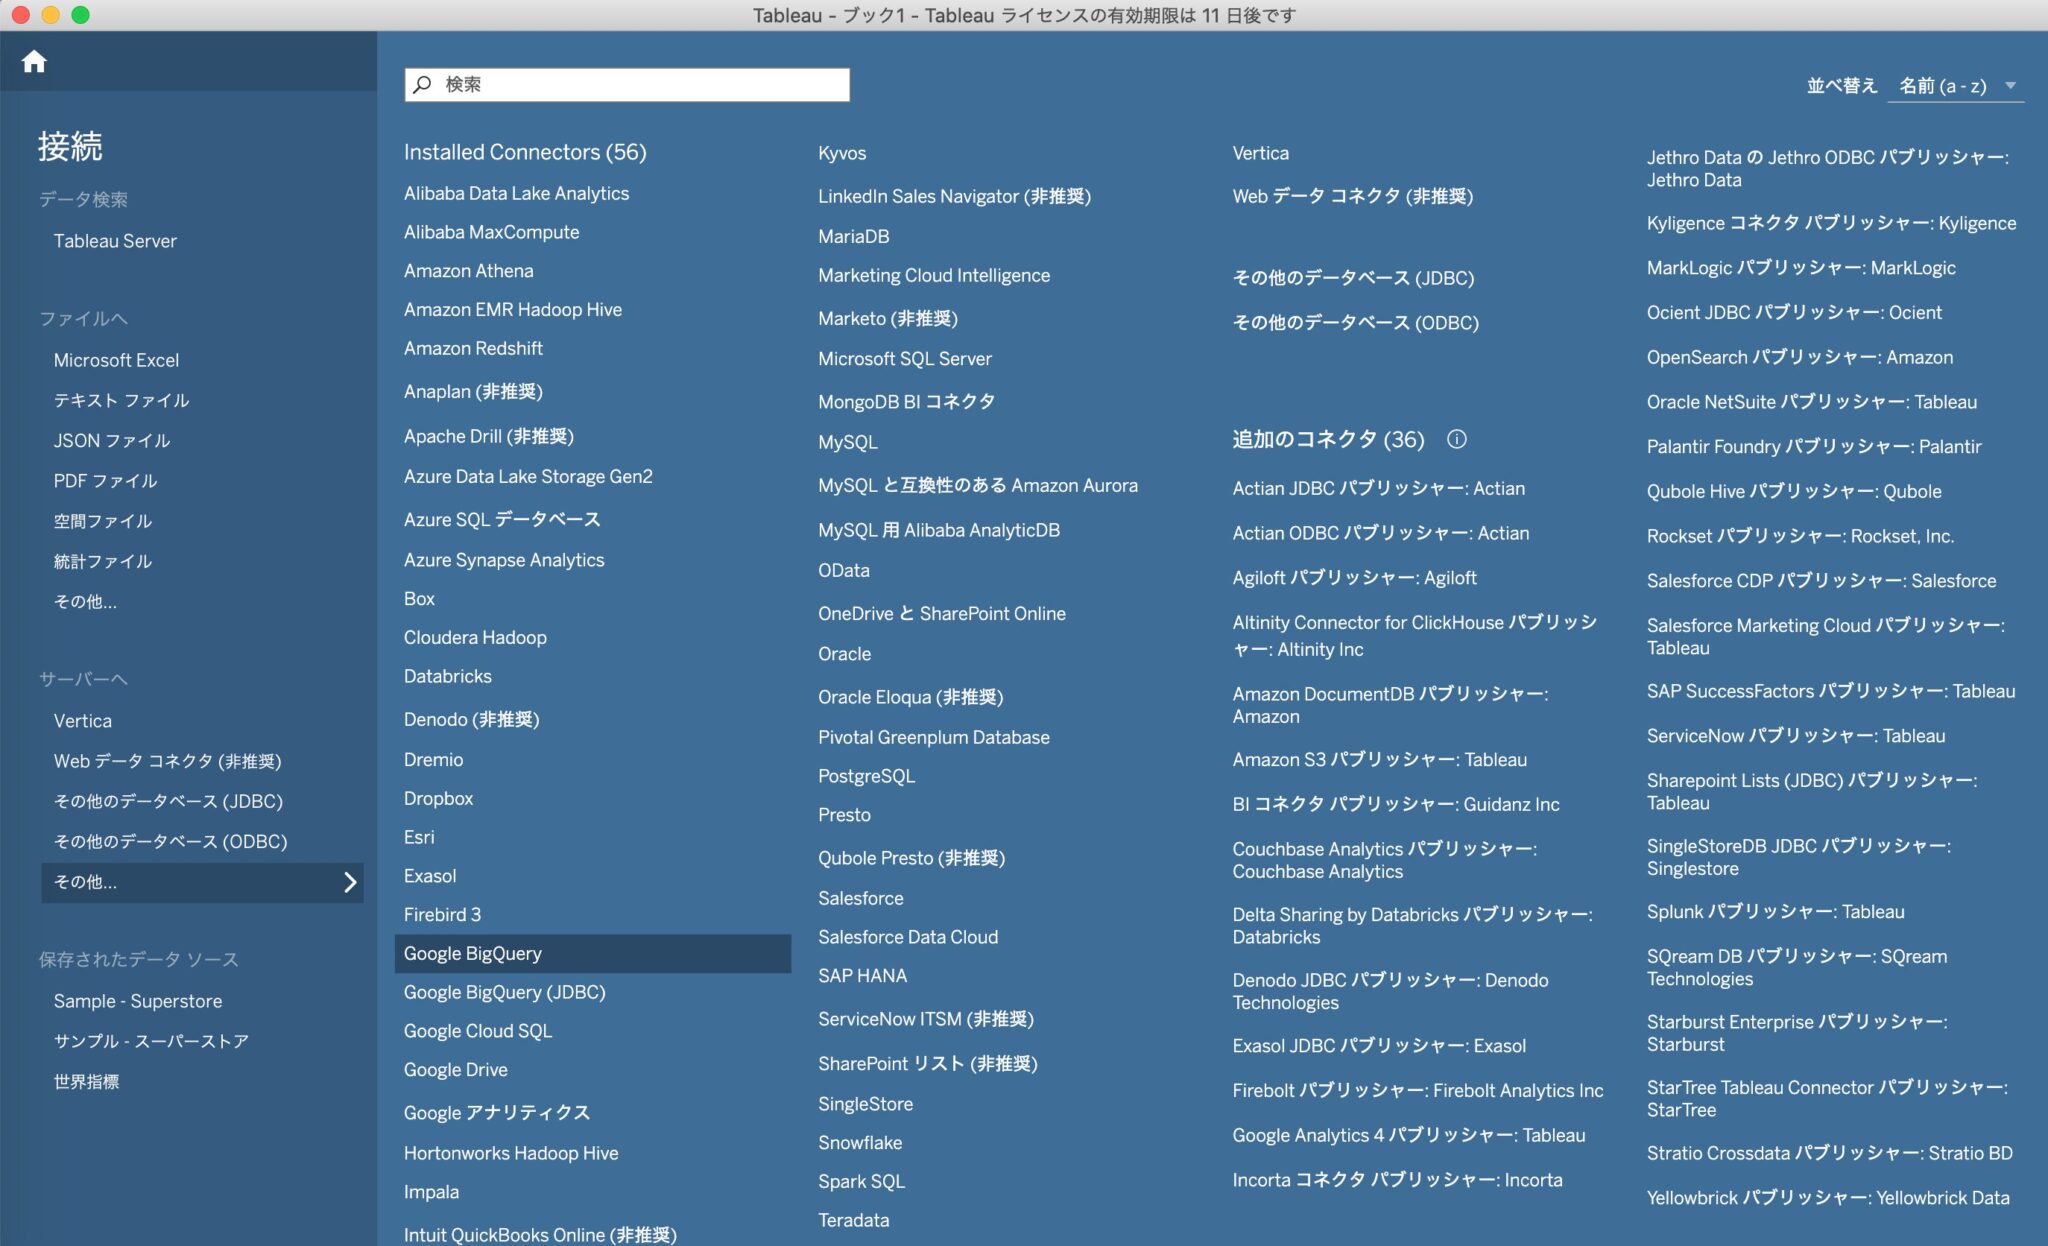Select the MySQL connector
This screenshot has height=1246, width=2048.
848,441
